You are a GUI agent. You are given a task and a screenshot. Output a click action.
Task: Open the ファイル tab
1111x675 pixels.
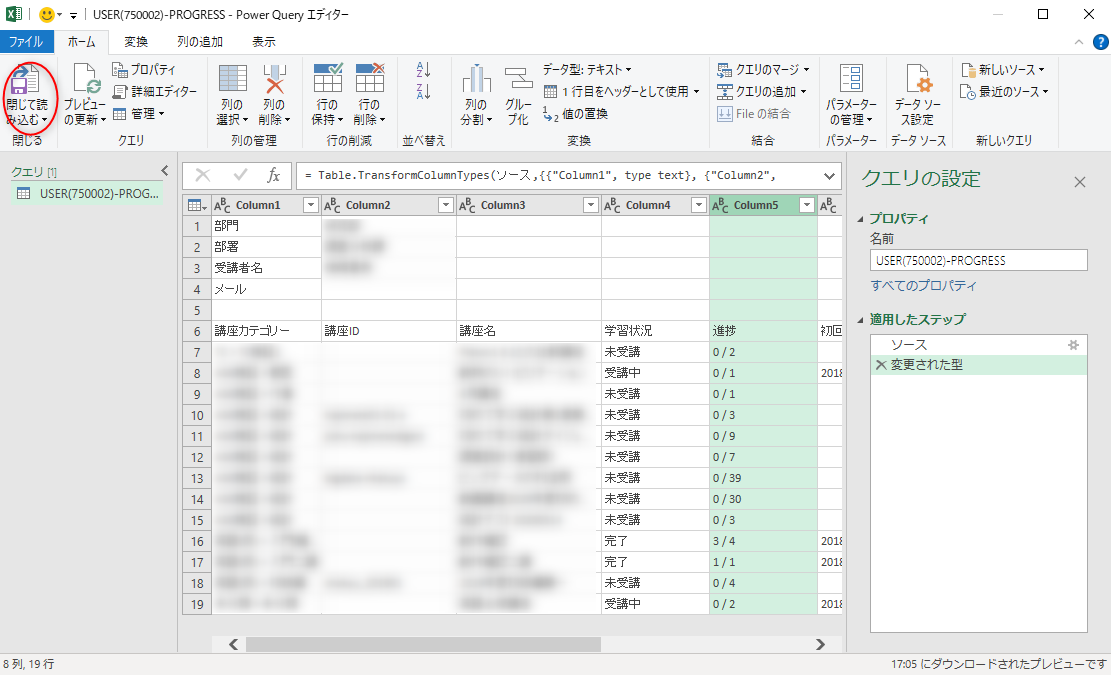point(26,42)
